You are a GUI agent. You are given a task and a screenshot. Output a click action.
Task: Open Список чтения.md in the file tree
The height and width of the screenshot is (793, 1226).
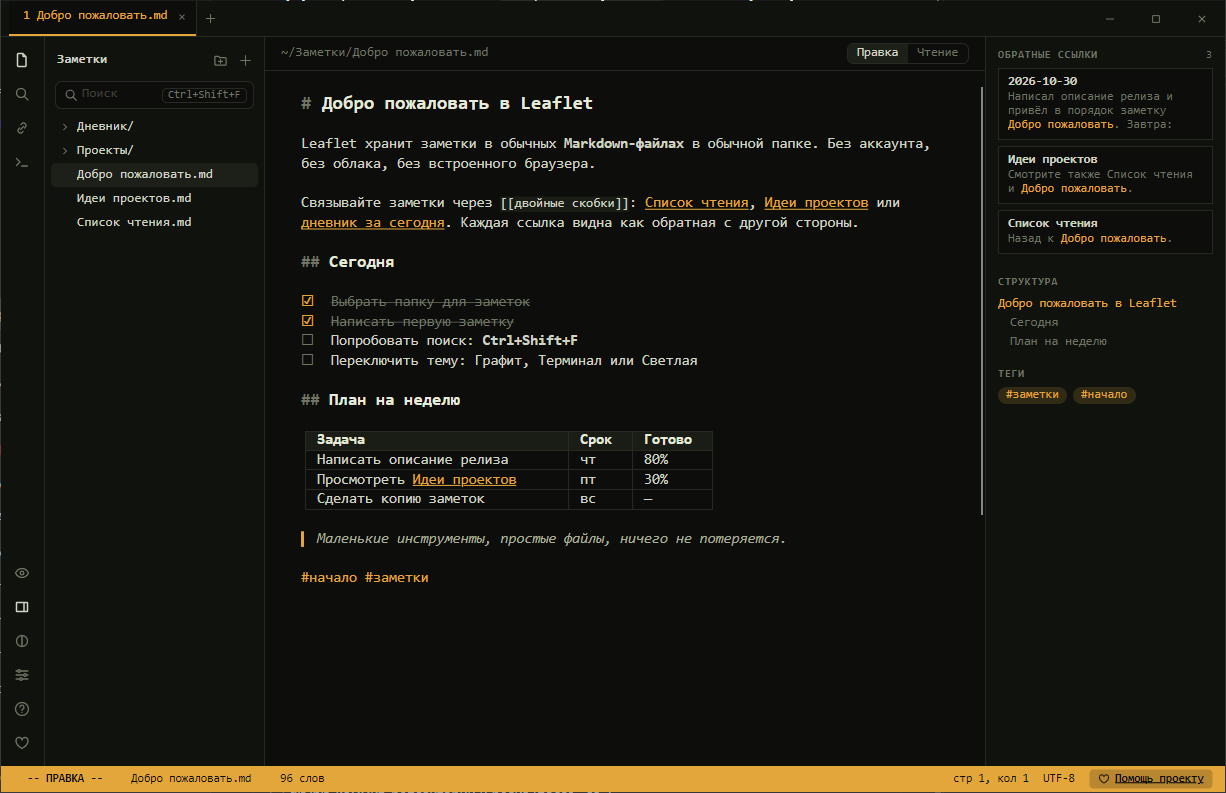pos(154,223)
